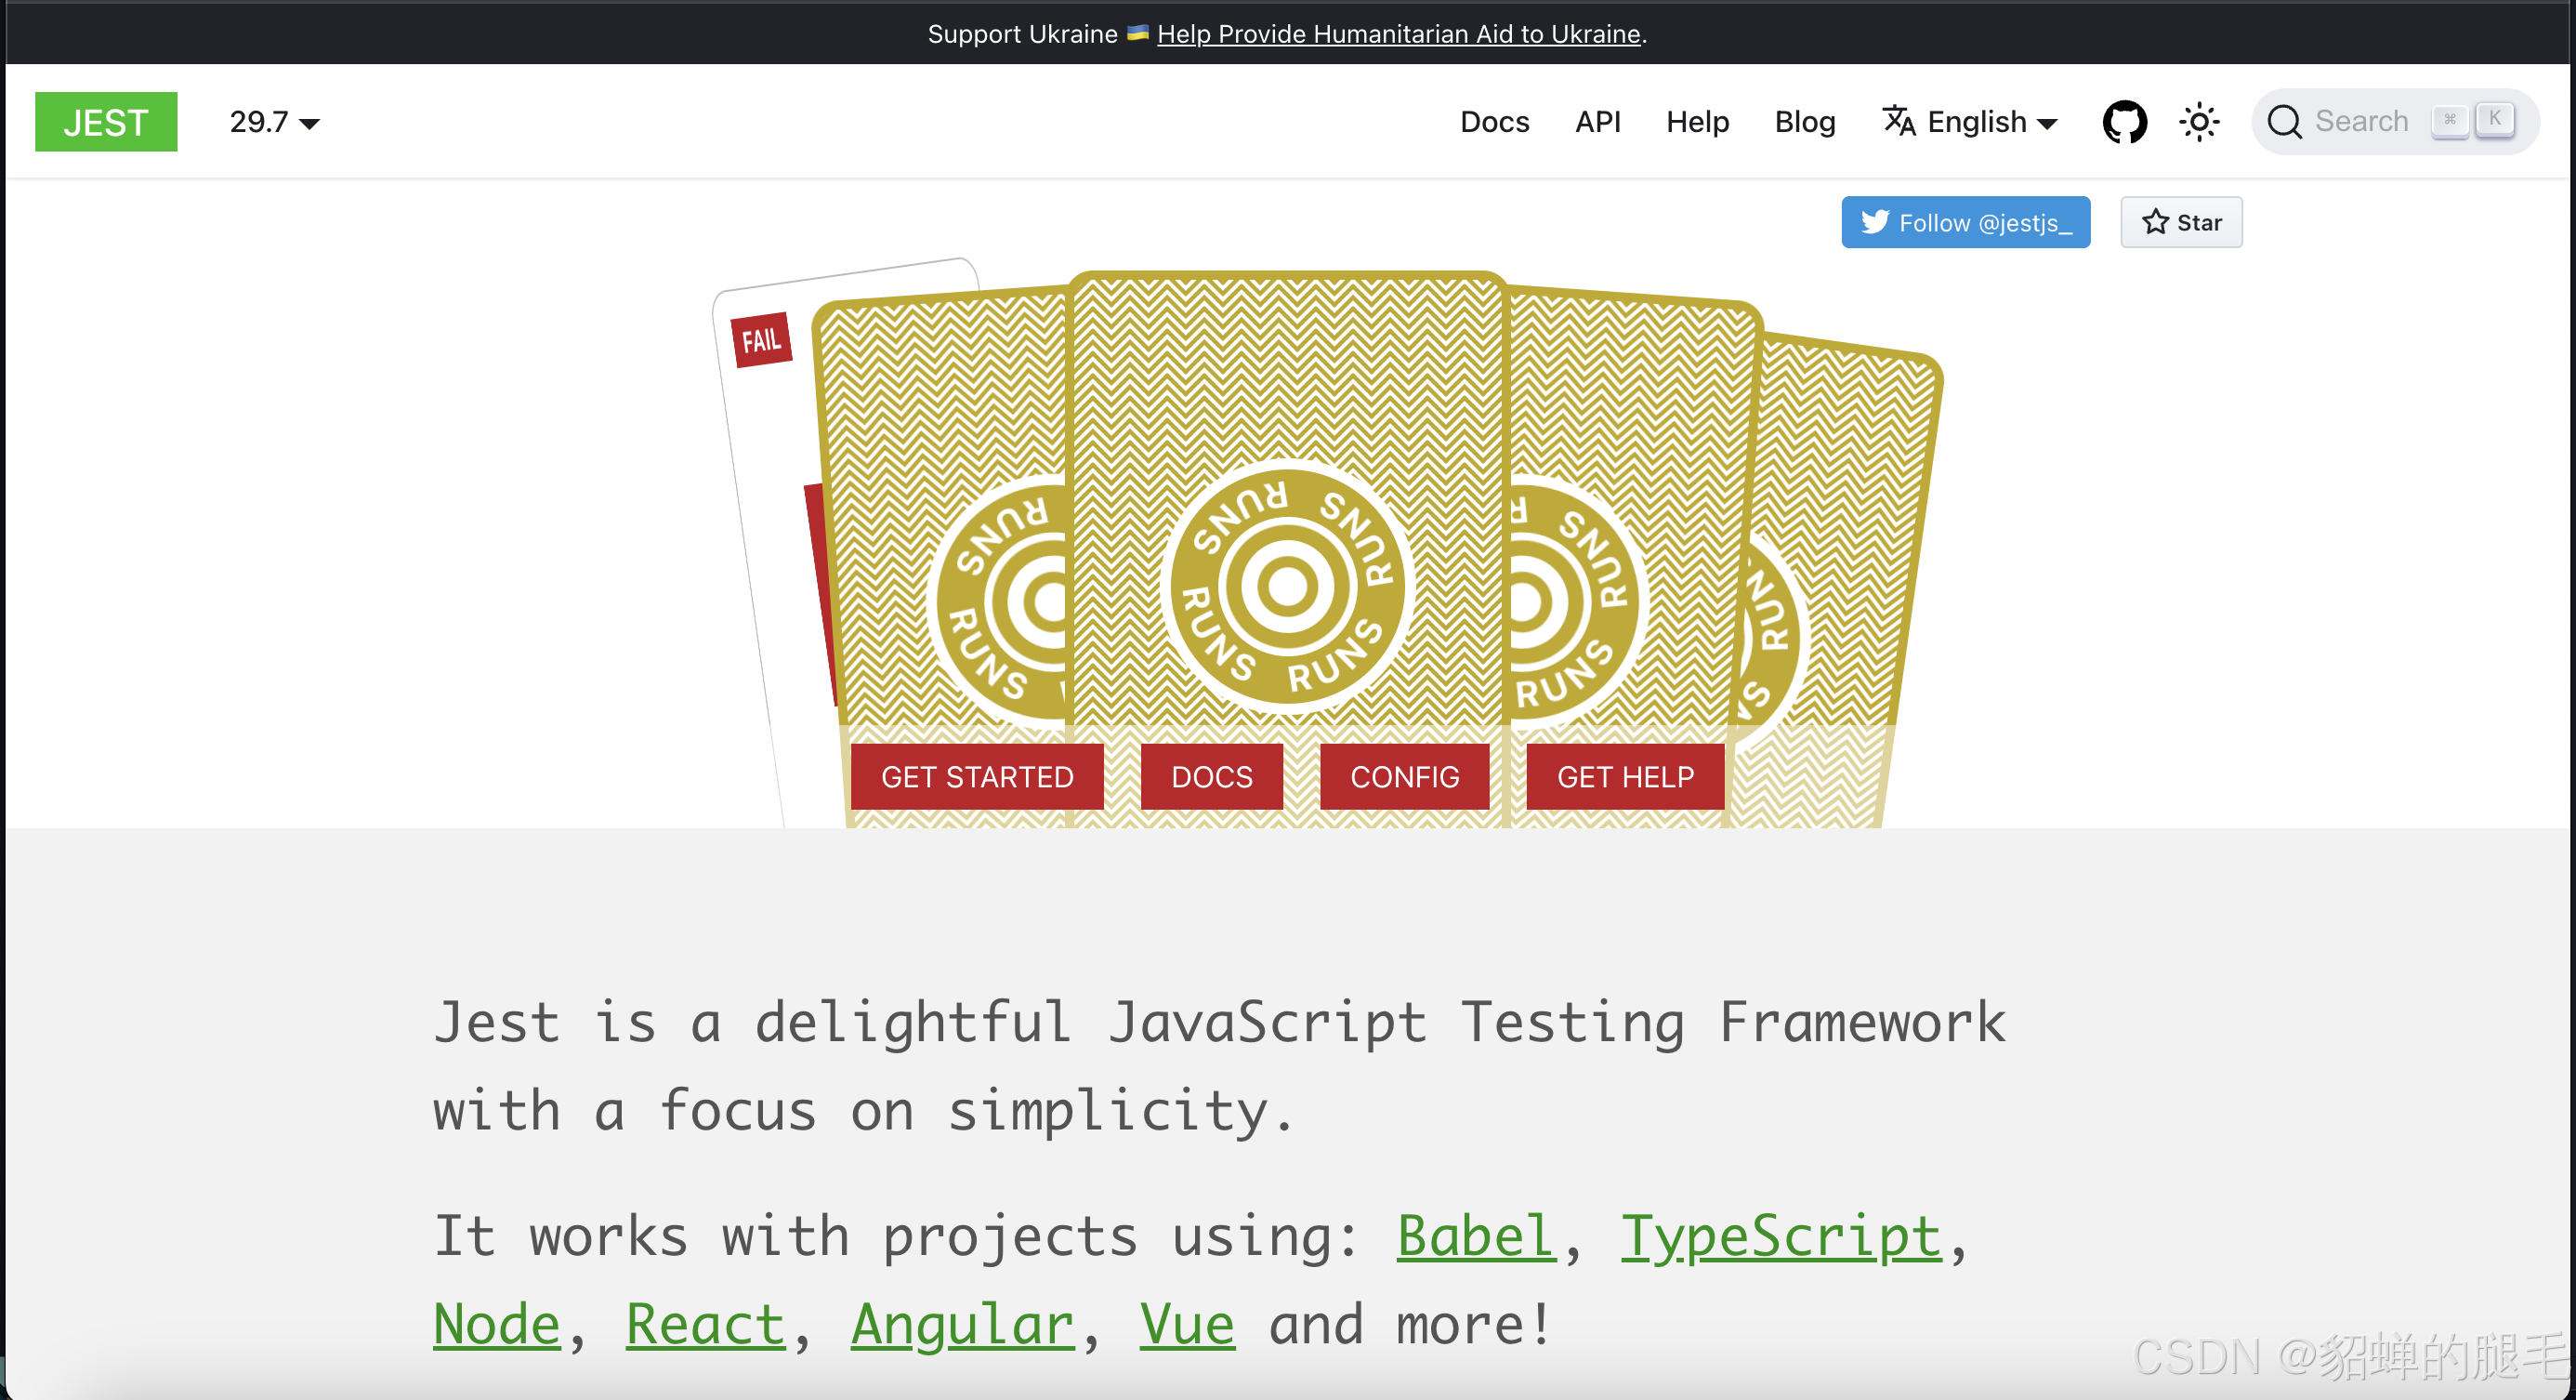Screen dimensions: 2576x1400
Task: Follow the React link
Action: (705, 1324)
